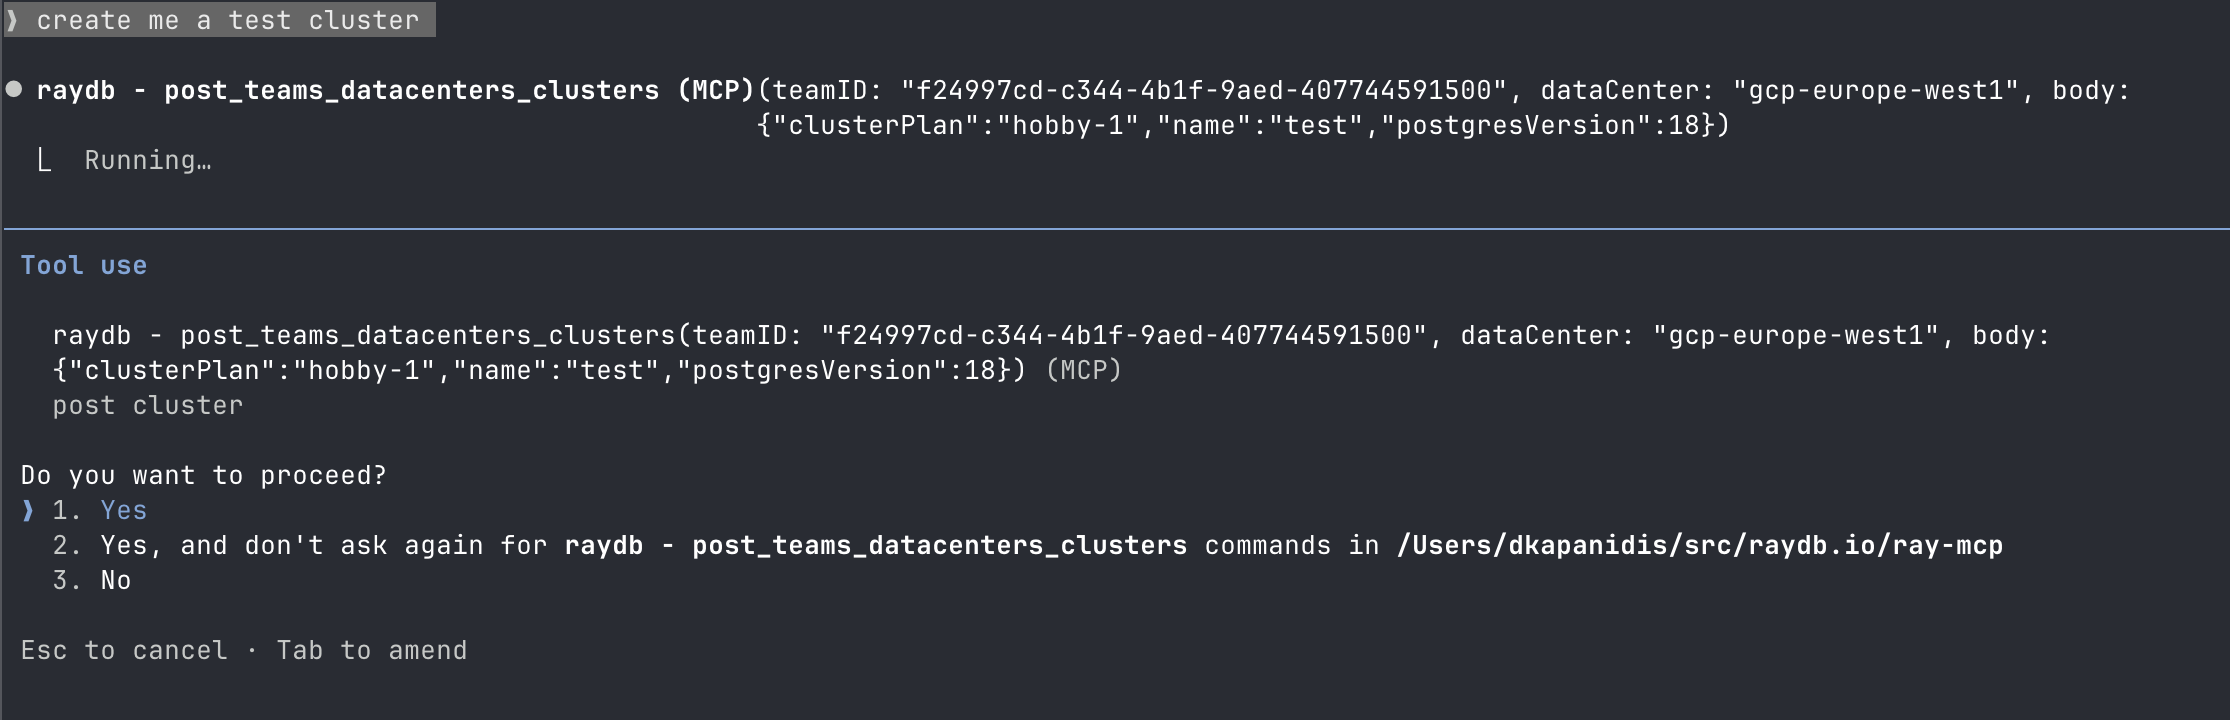Screen dimensions: 2230x720
Task: Click the white status bullet beside raydb
Action: (14, 89)
